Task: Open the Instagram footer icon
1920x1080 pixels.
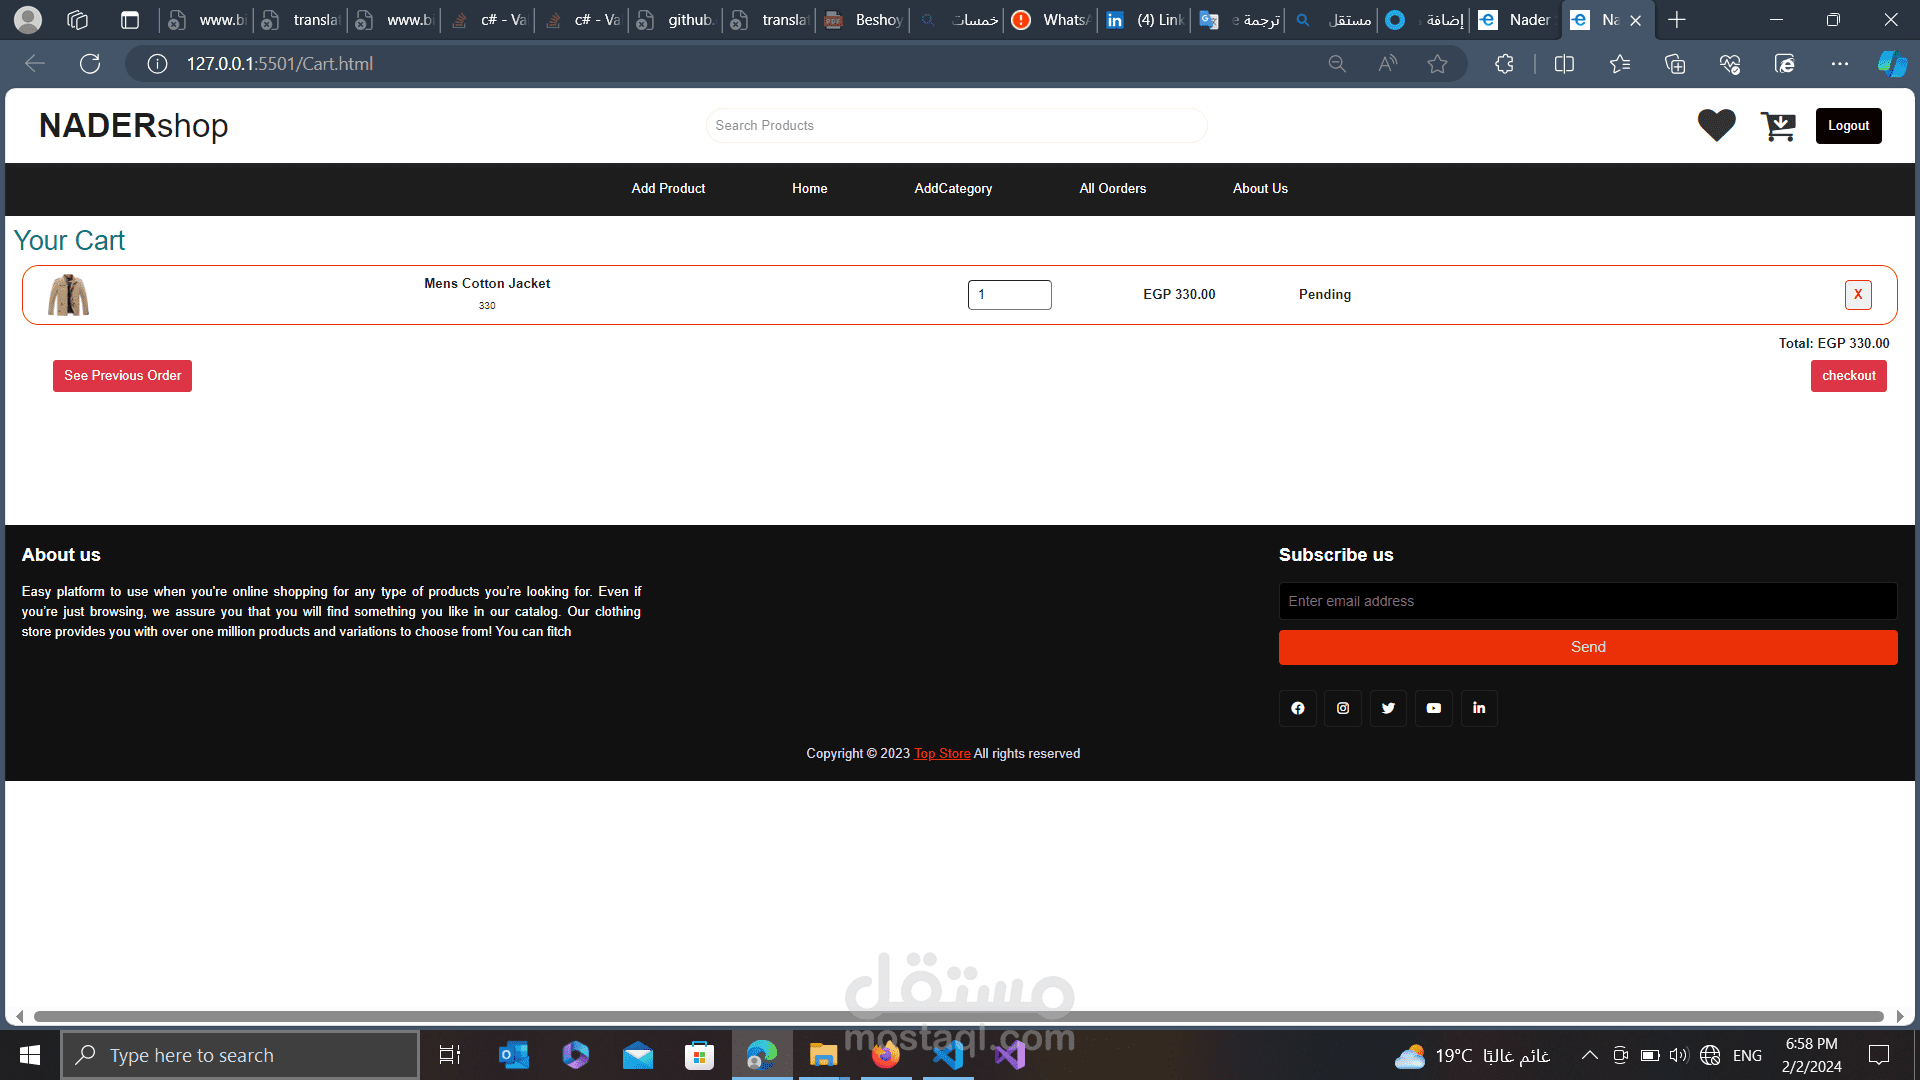Action: coord(1343,708)
